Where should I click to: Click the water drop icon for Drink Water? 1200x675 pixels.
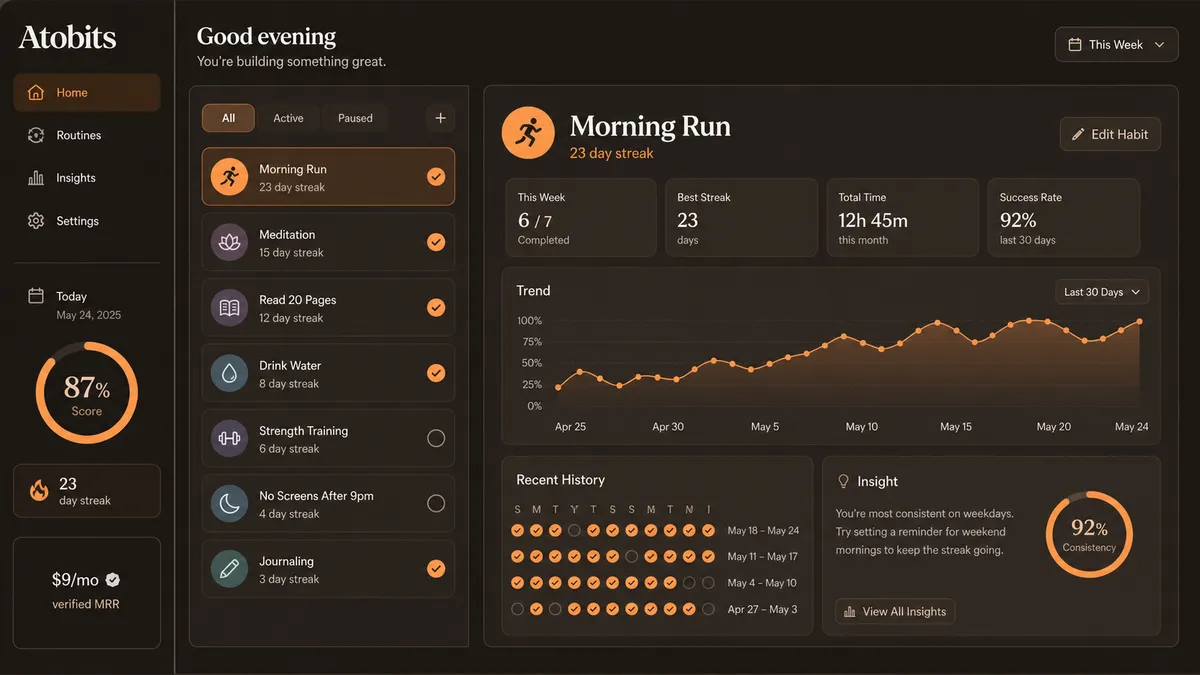tap(230, 373)
